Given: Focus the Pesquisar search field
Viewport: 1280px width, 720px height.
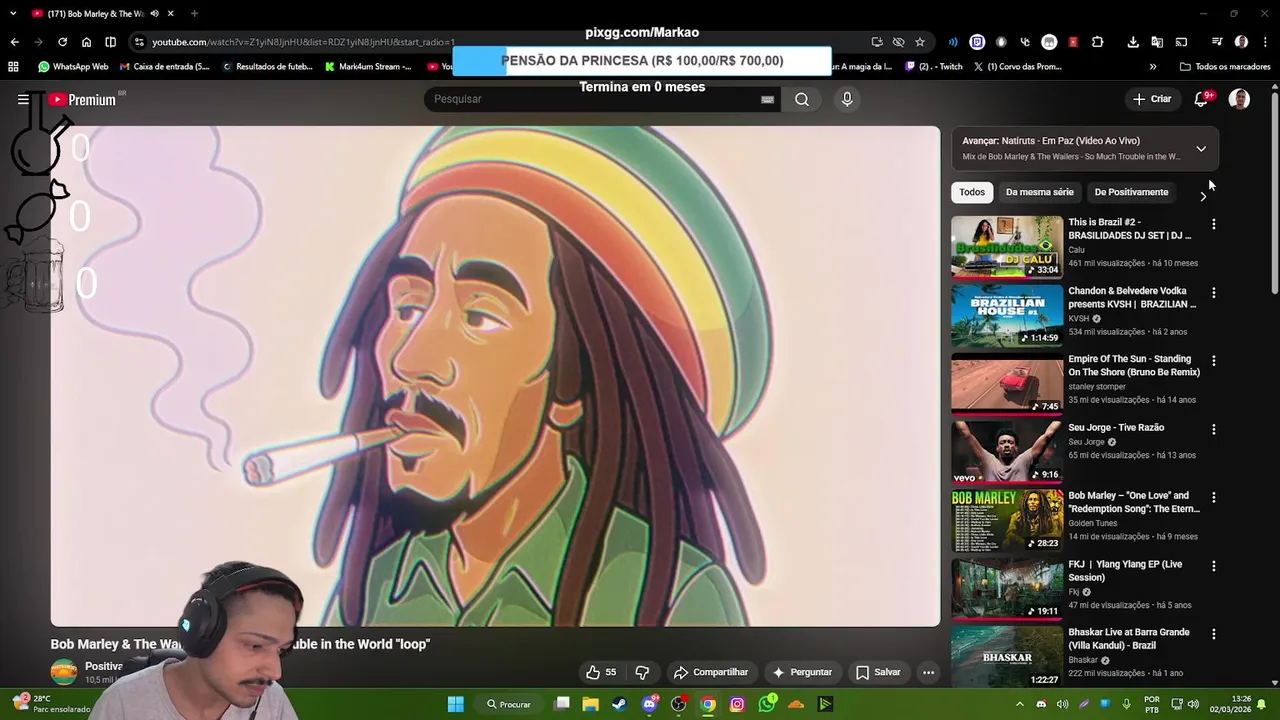Looking at the screenshot, I should (x=596, y=99).
